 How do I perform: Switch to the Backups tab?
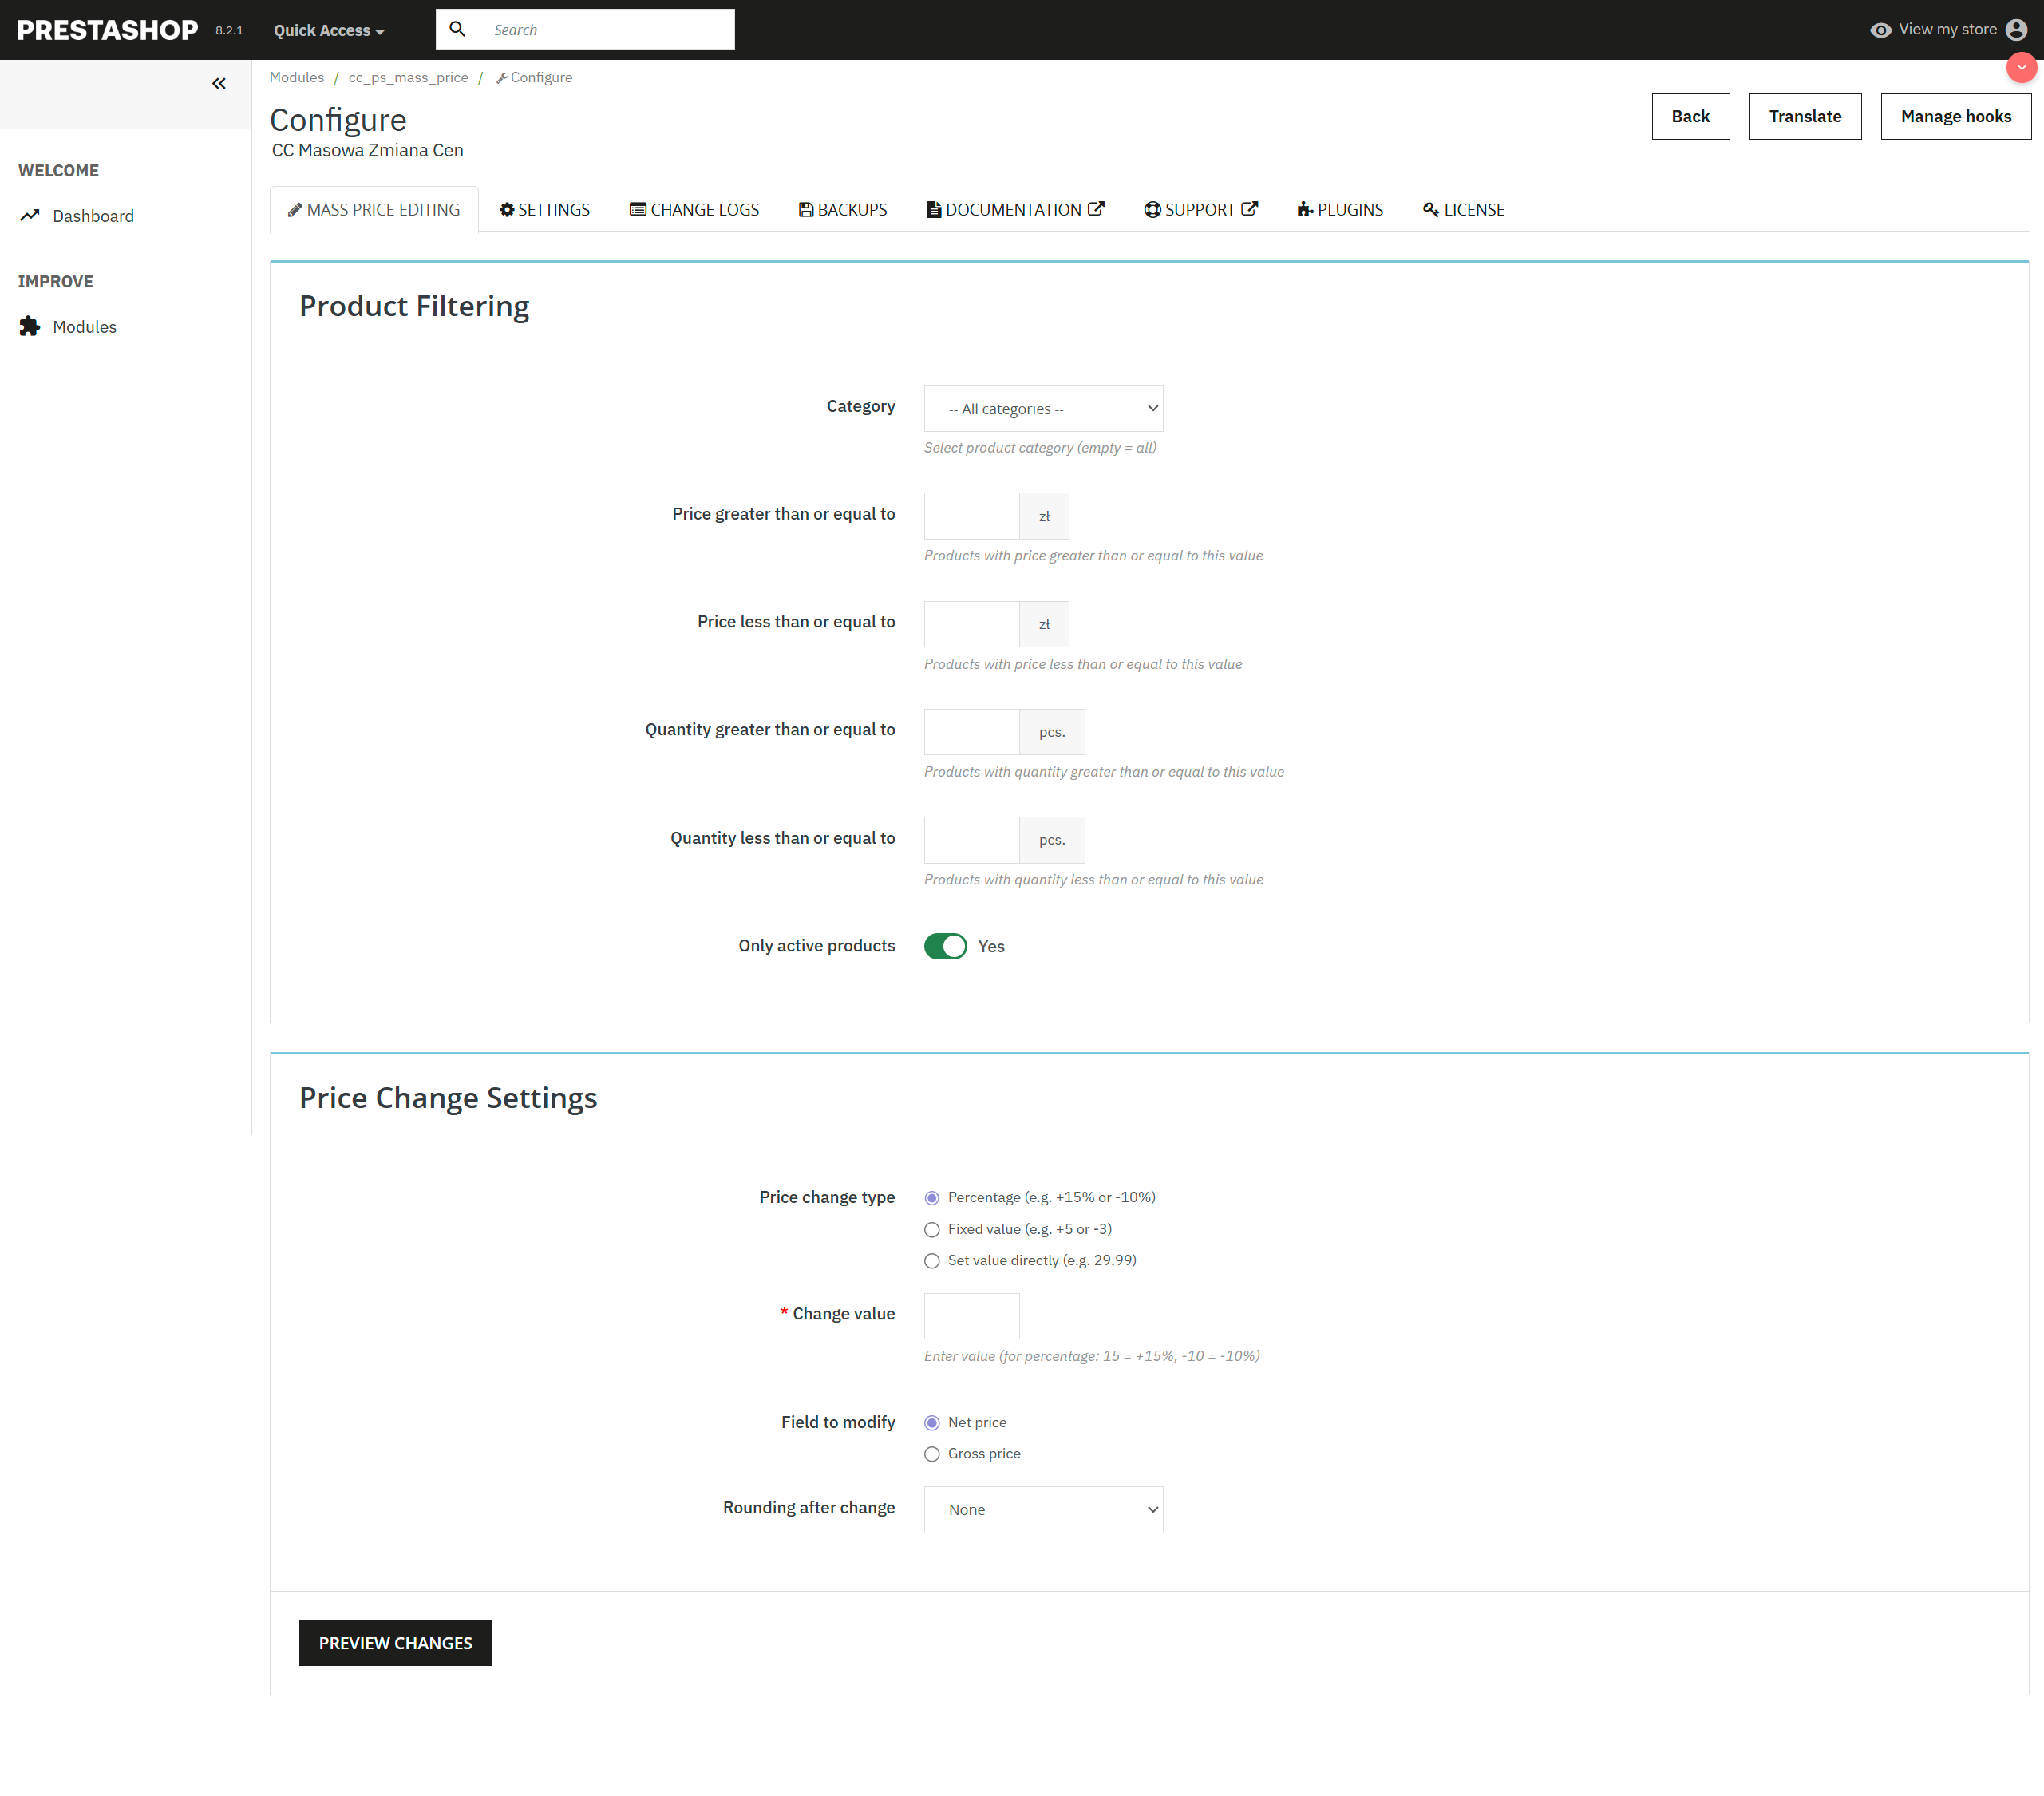coord(843,210)
